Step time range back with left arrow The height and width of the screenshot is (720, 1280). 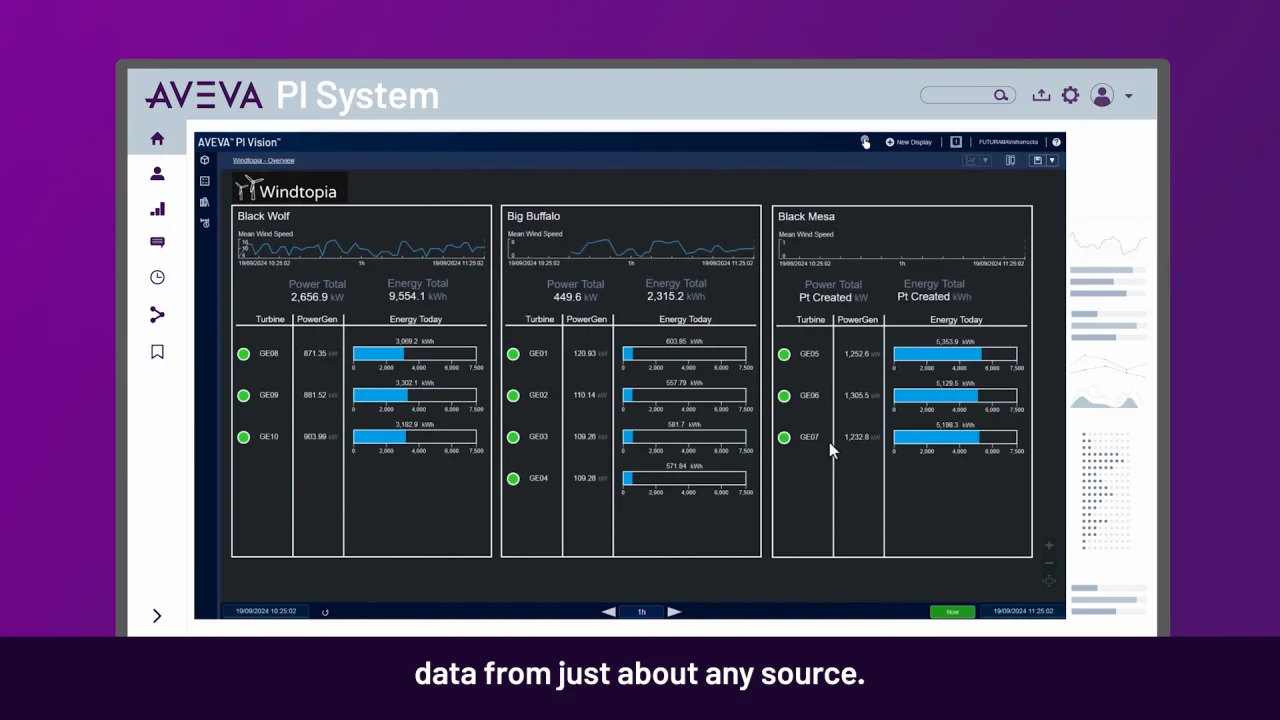(608, 612)
